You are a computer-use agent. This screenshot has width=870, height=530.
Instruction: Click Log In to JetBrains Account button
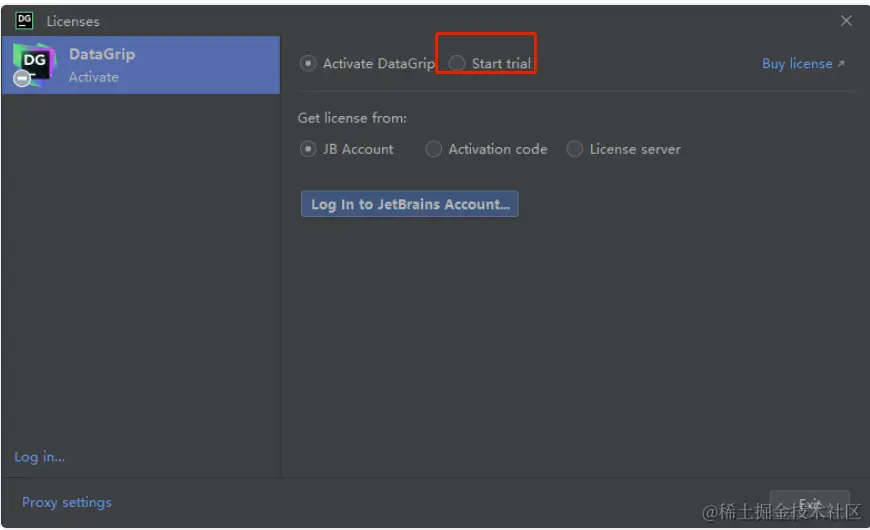pyautogui.click(x=409, y=204)
